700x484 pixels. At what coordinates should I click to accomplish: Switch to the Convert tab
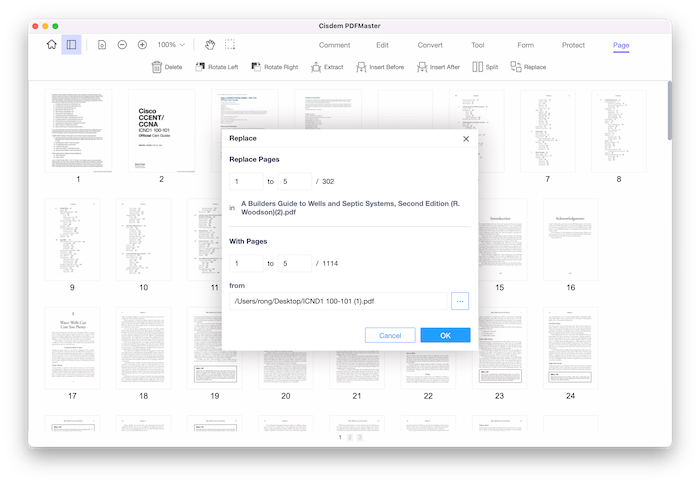tap(430, 45)
